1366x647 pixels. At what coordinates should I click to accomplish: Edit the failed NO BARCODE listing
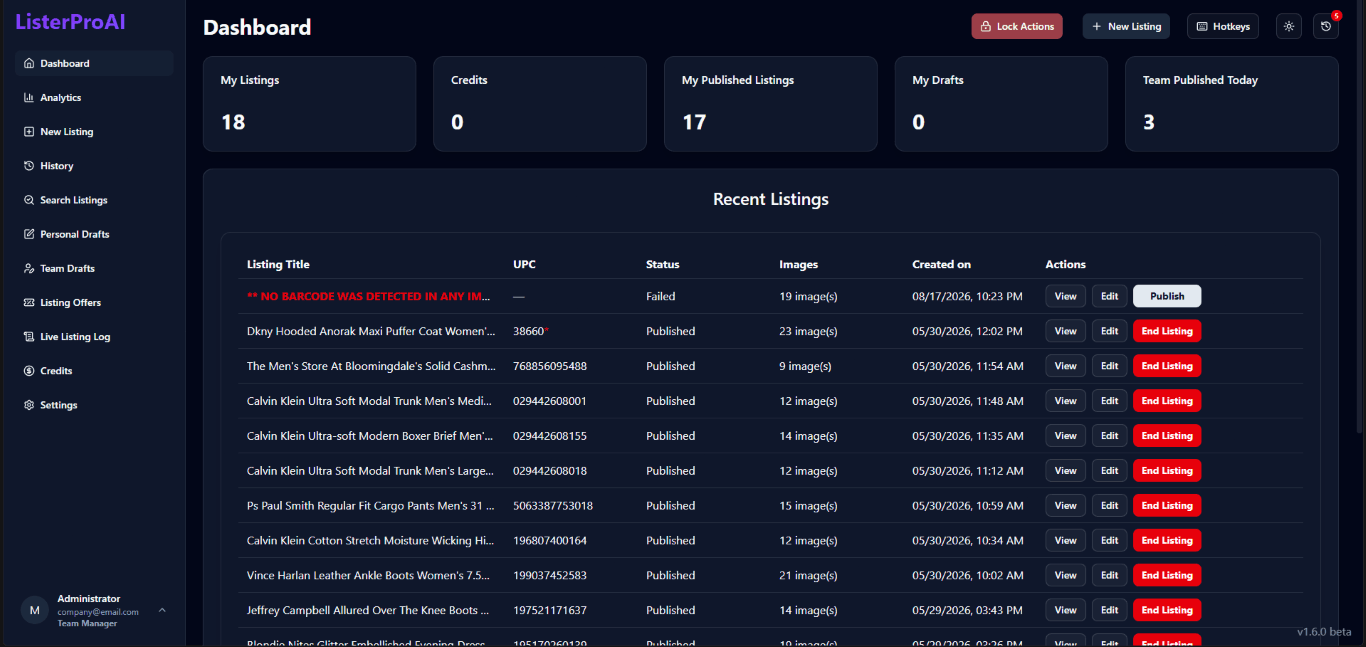point(1109,296)
